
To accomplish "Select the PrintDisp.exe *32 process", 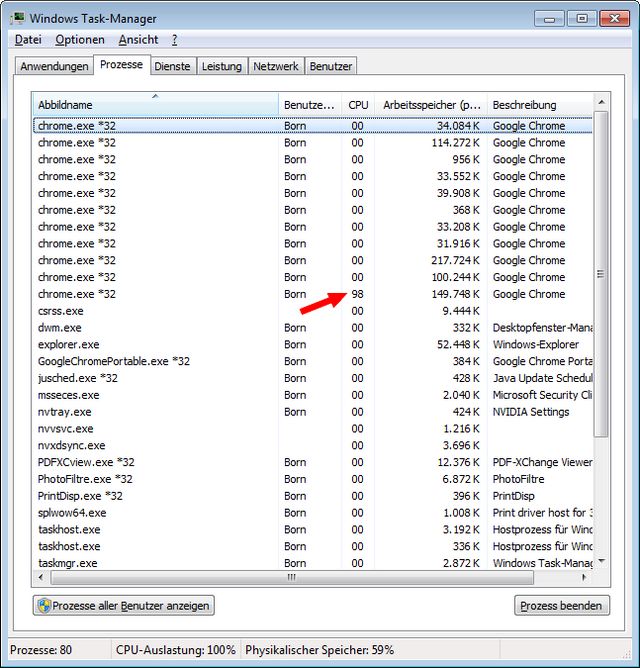I will [312, 496].
